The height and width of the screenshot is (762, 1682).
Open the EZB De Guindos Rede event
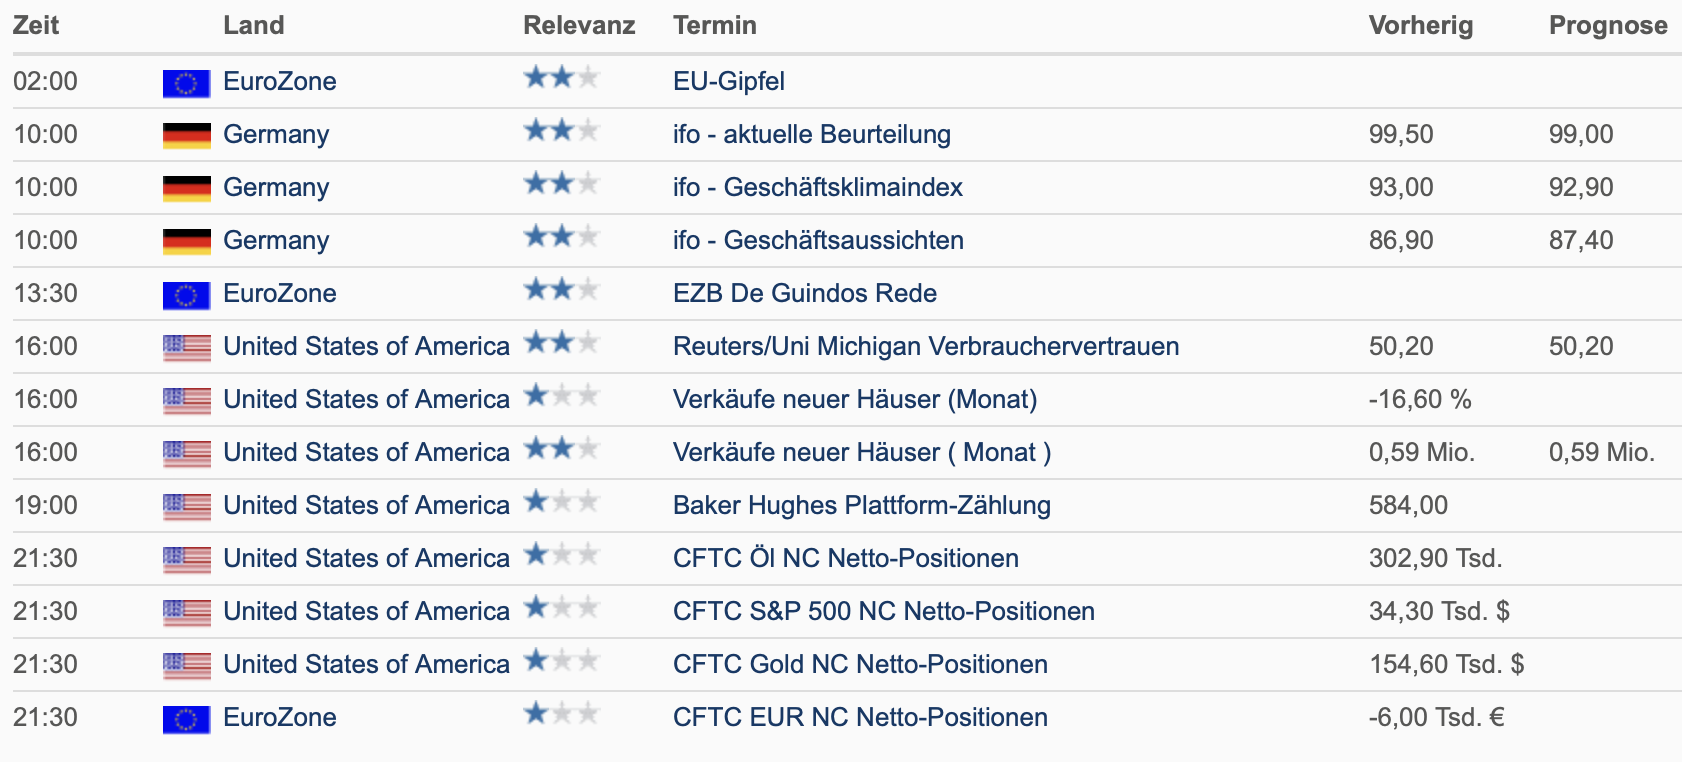click(x=805, y=293)
